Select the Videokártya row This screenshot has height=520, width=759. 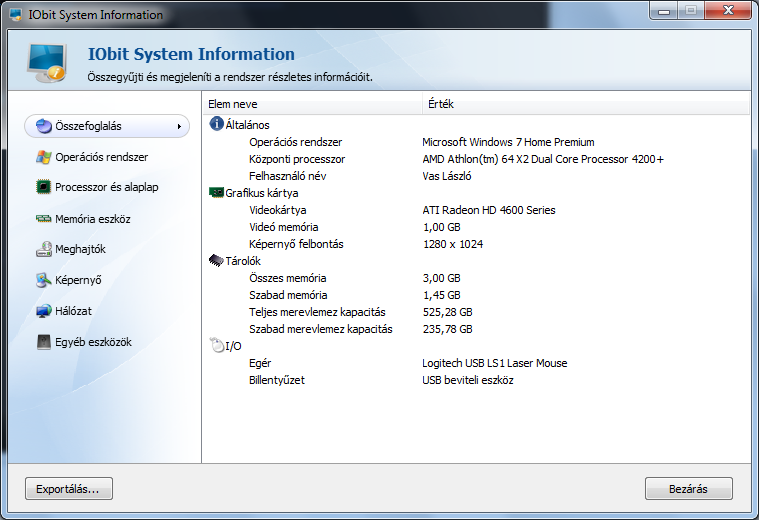pyautogui.click(x=476, y=210)
